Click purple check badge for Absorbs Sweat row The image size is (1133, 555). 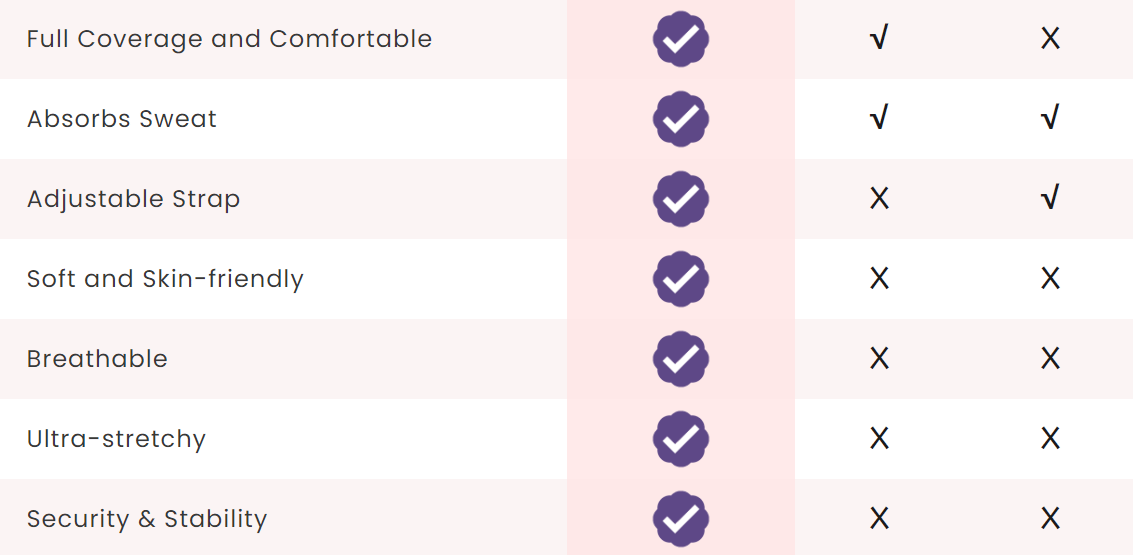(x=681, y=119)
